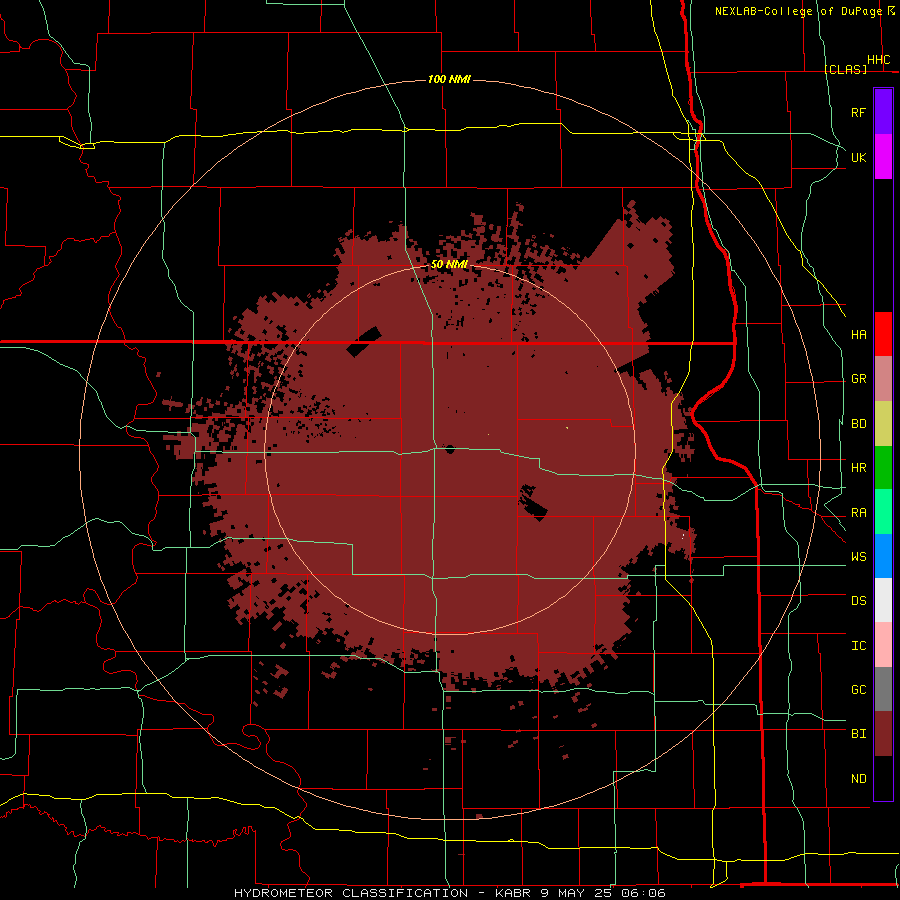This screenshot has height=900, width=900.
Task: Click the "HA" legend label
Action: coord(859,335)
